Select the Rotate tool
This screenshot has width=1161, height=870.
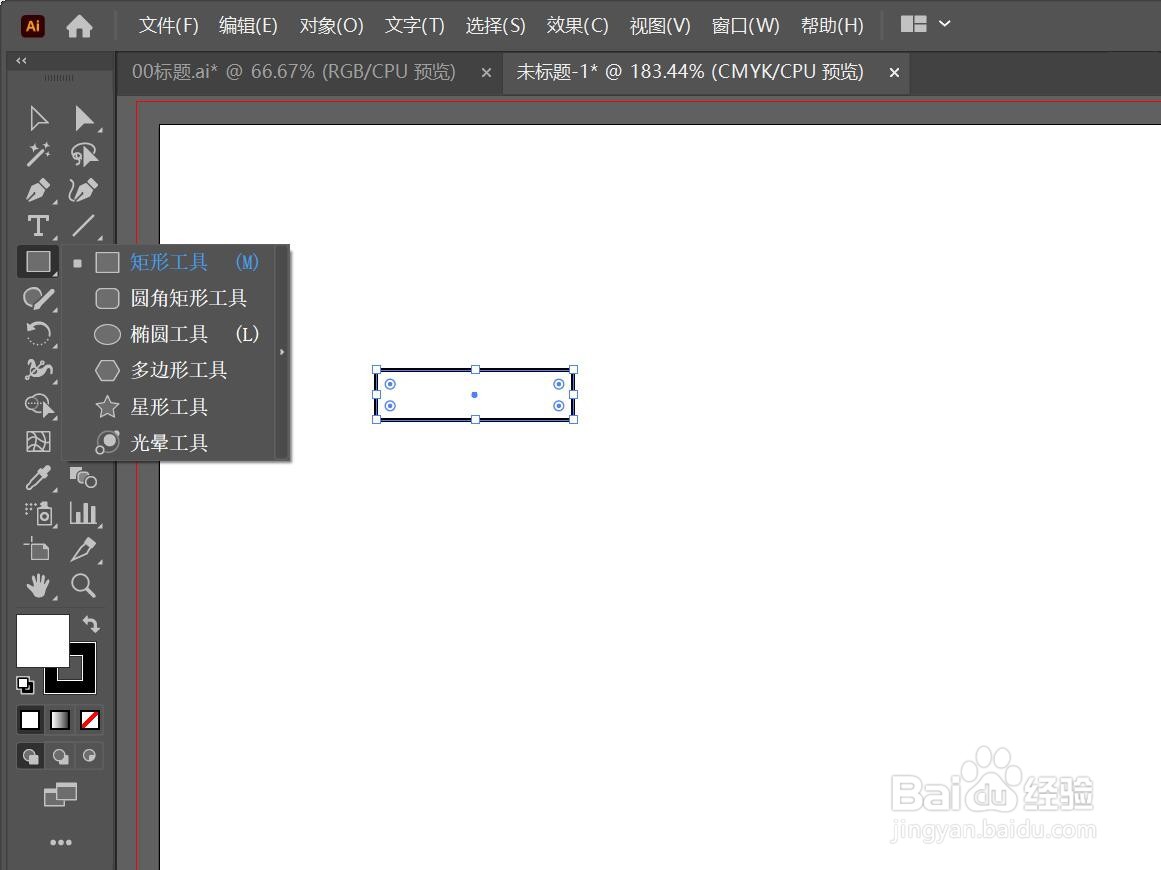39,333
